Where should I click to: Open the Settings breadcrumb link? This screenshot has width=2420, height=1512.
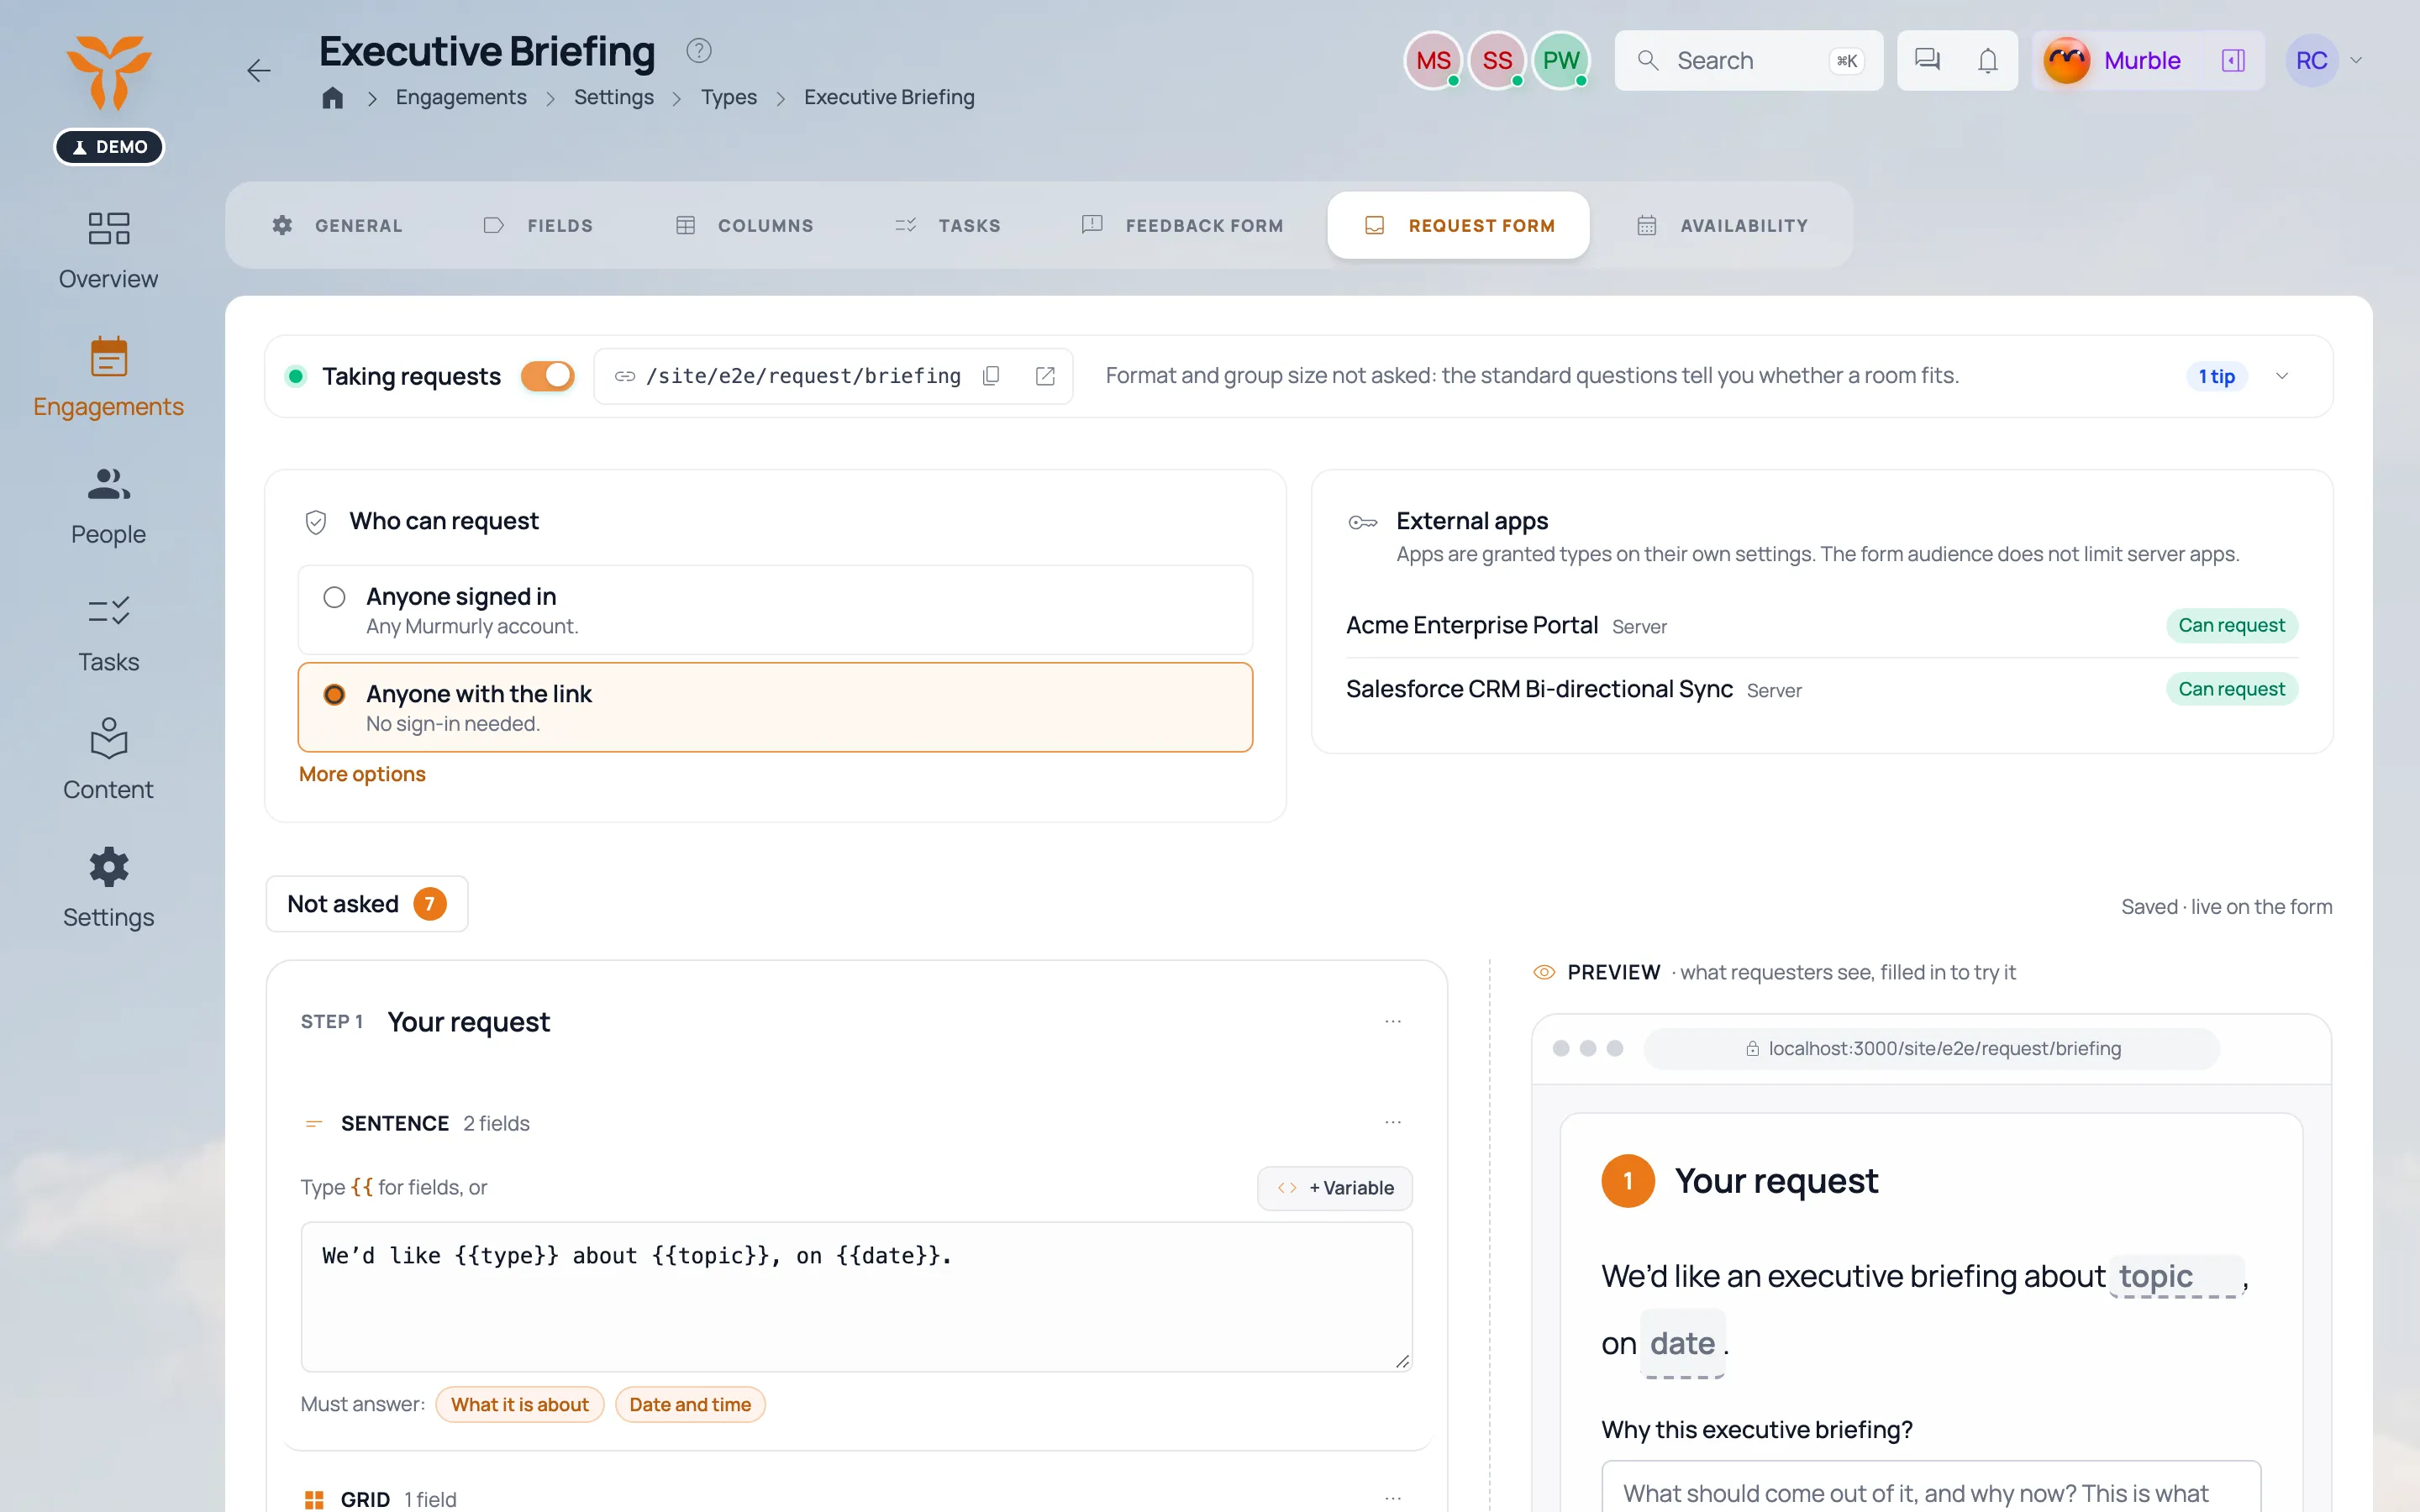(613, 97)
